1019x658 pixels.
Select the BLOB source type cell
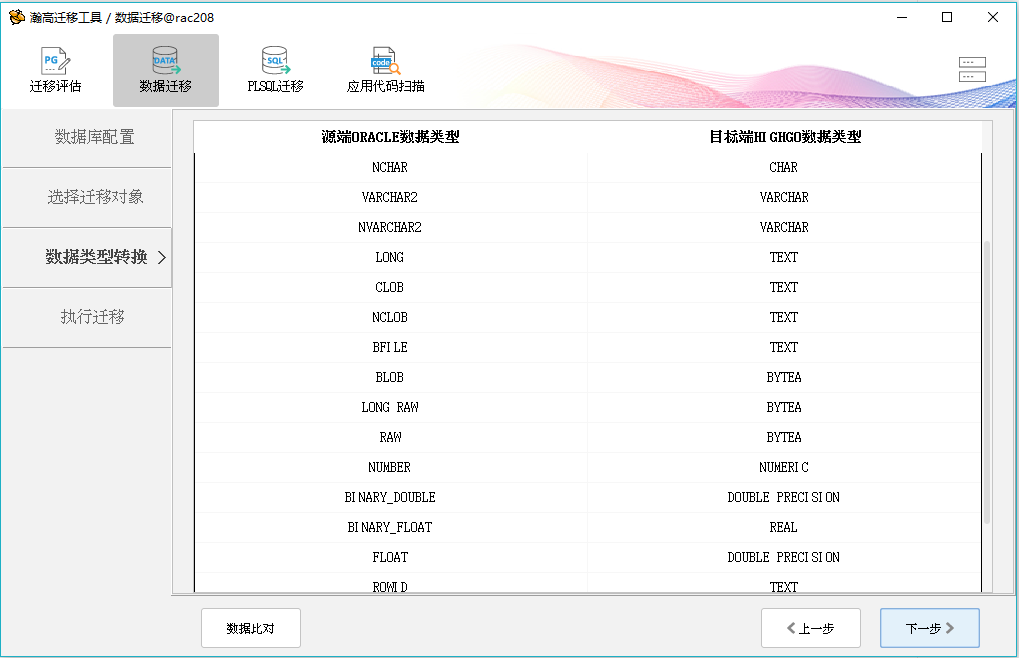[x=391, y=377]
